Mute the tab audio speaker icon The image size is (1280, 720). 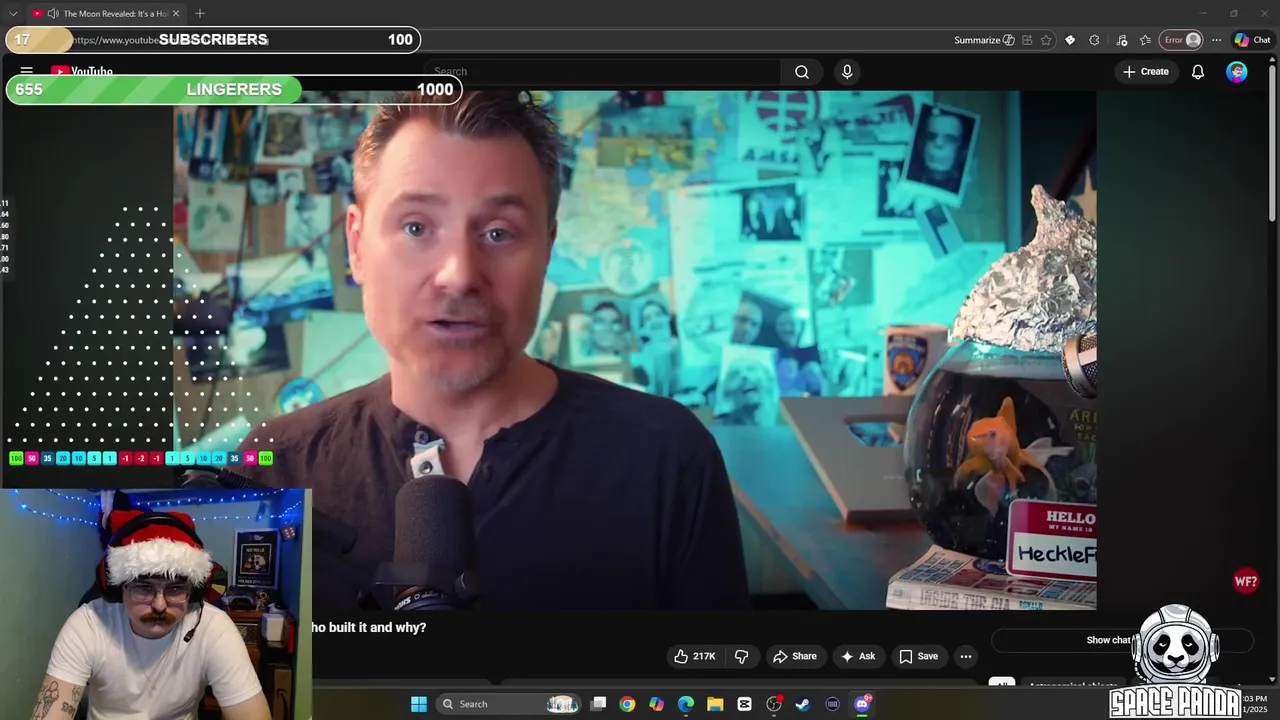click(52, 14)
